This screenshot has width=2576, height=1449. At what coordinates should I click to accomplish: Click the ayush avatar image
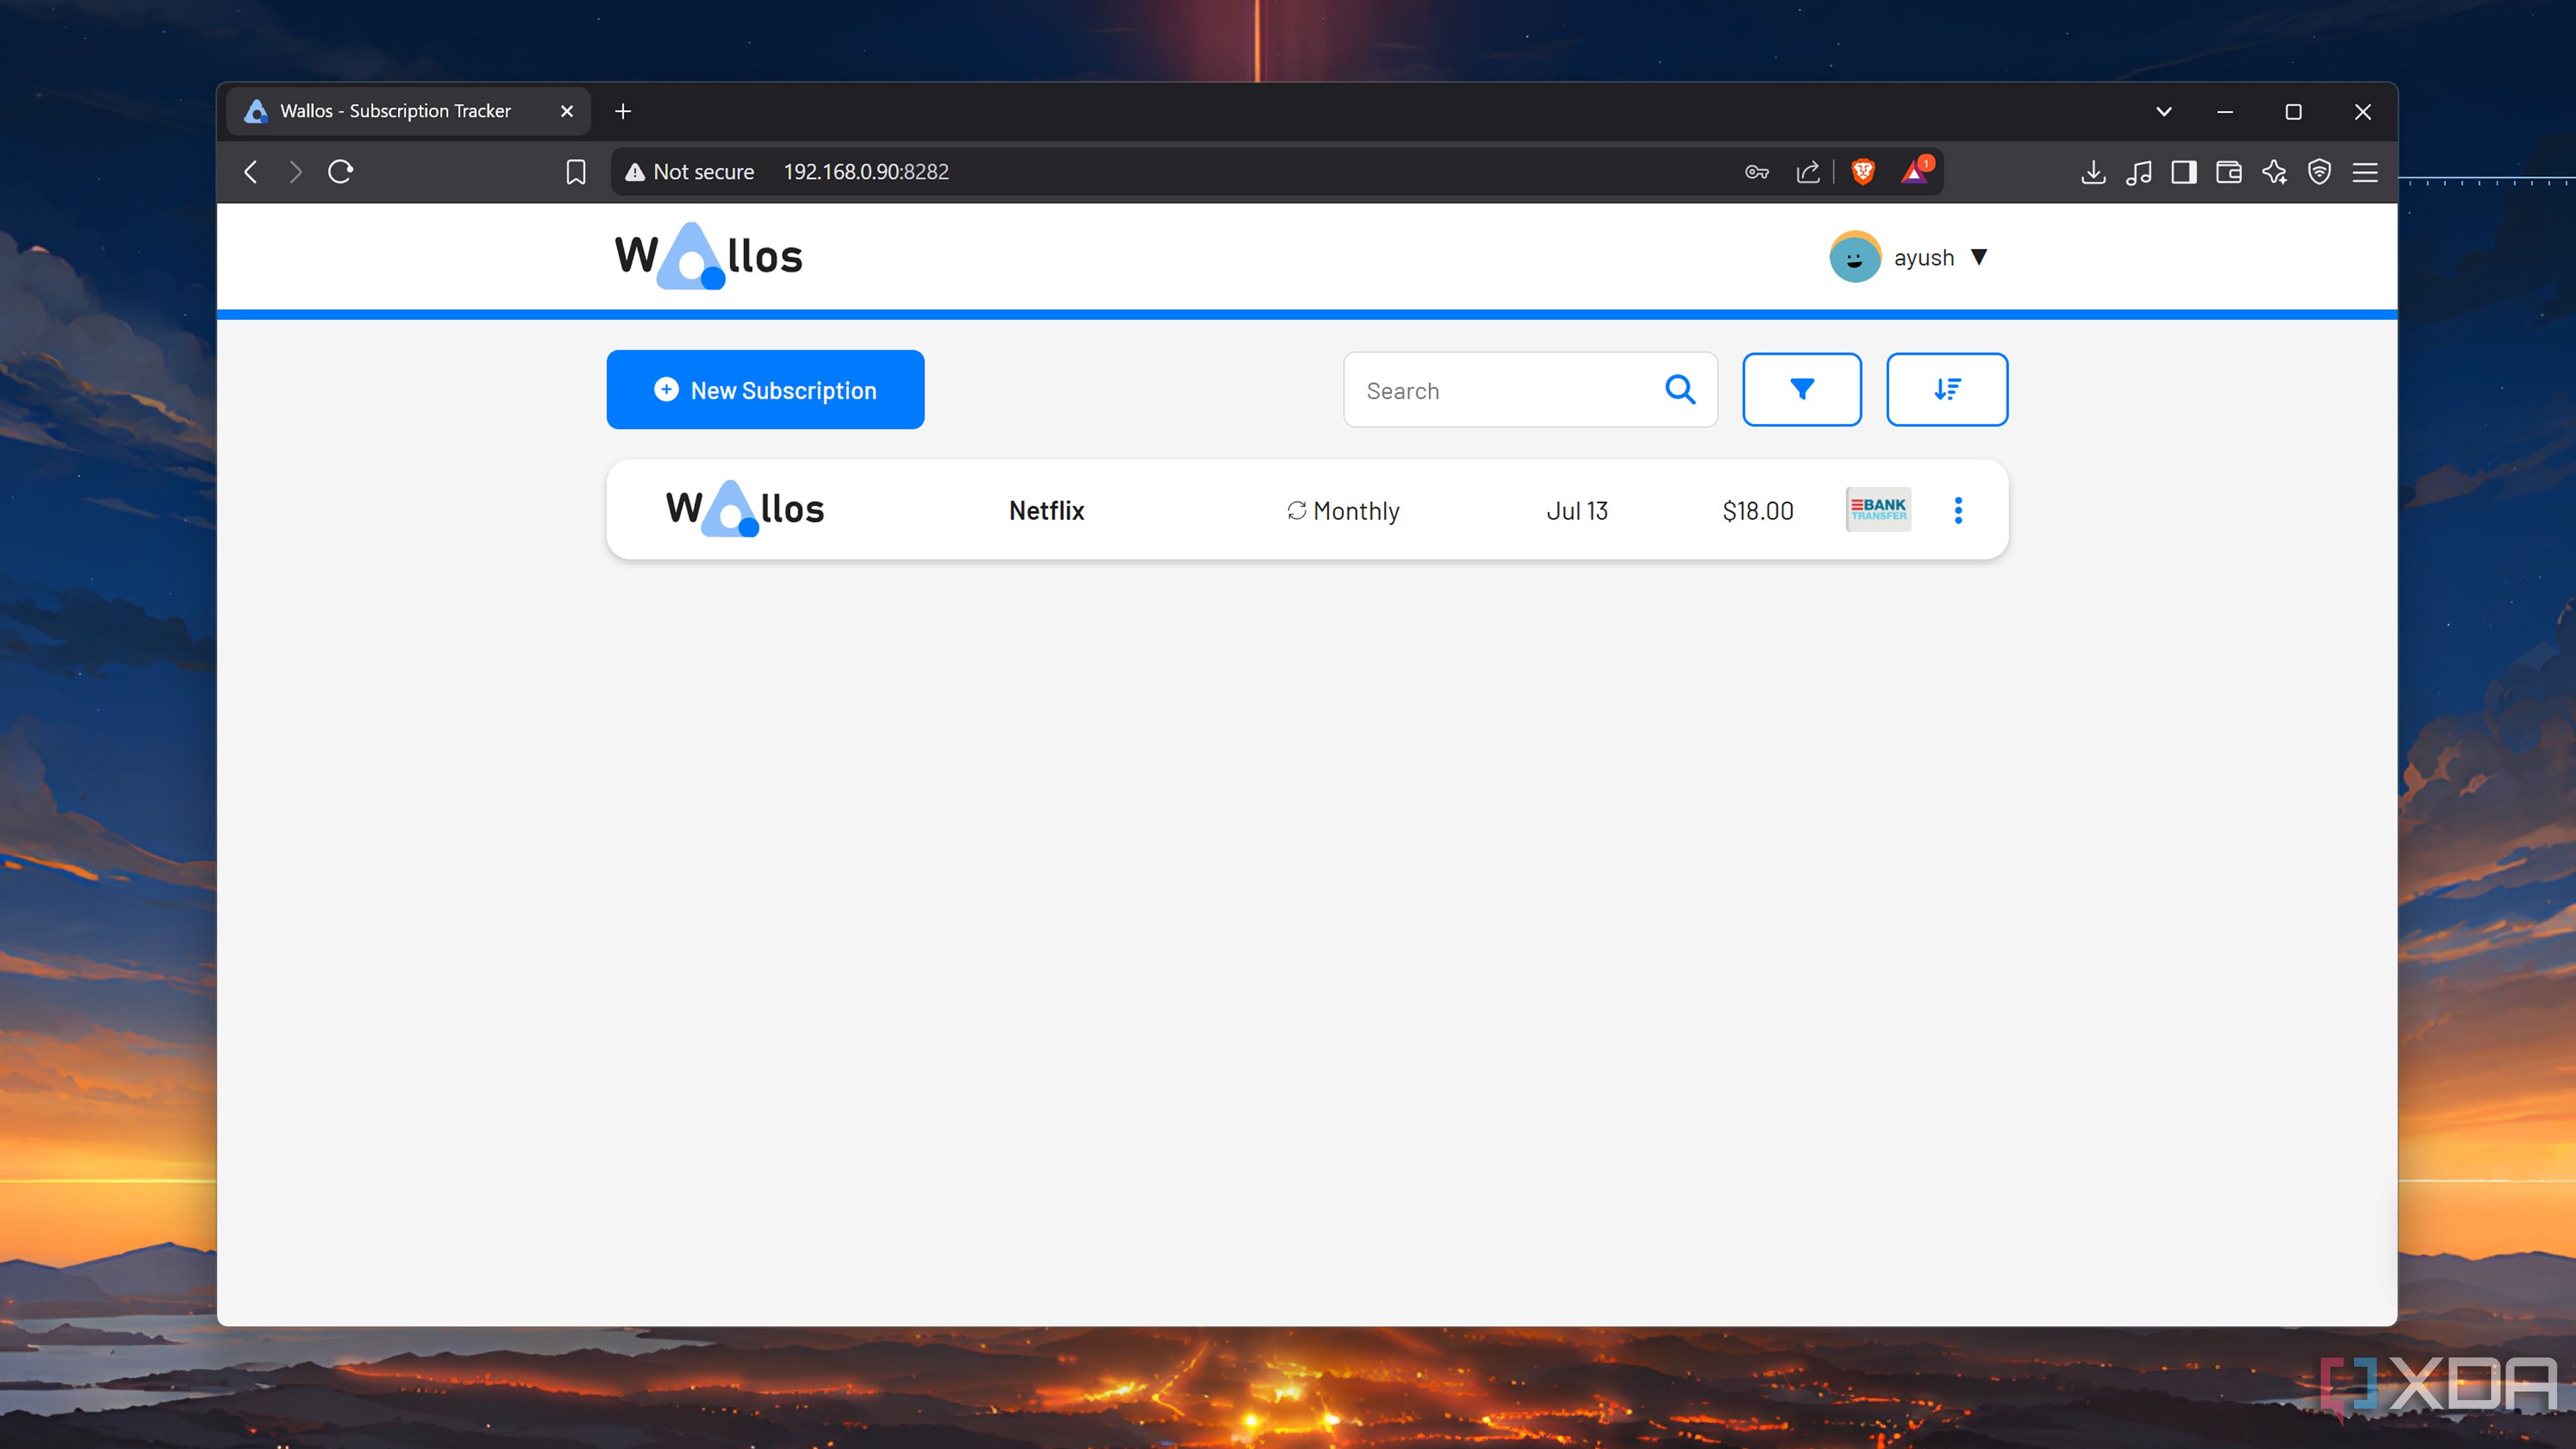click(x=1855, y=257)
